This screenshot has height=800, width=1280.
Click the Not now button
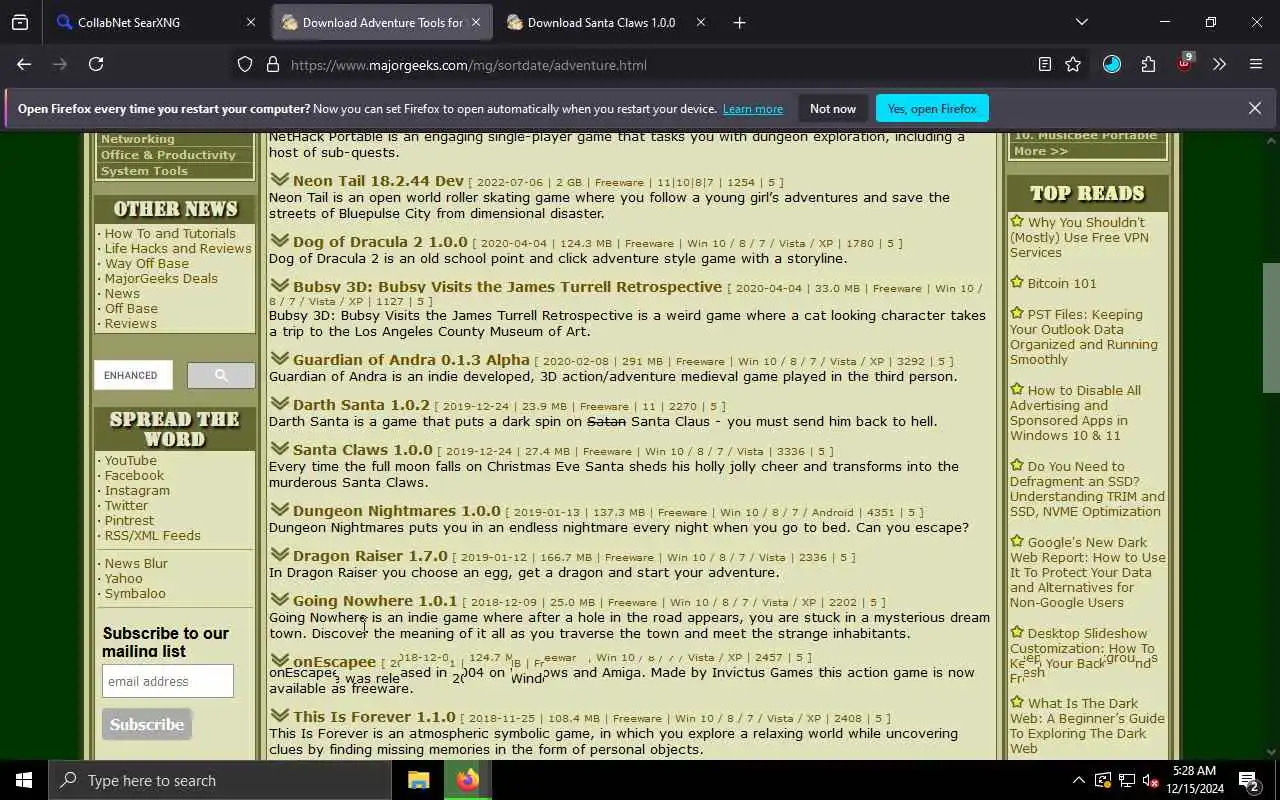click(x=833, y=108)
